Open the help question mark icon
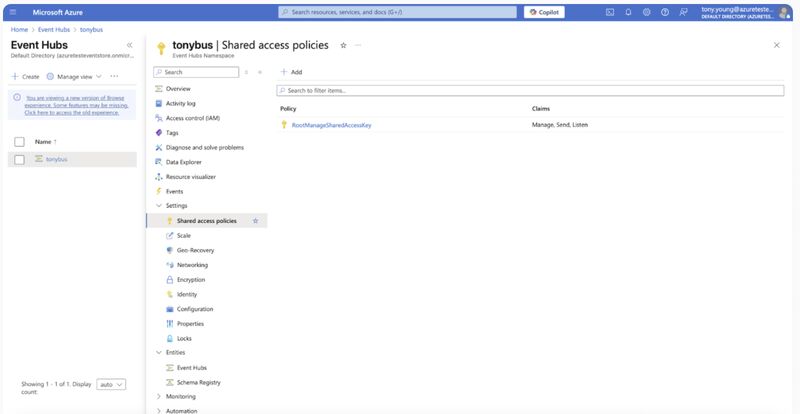 pos(665,12)
